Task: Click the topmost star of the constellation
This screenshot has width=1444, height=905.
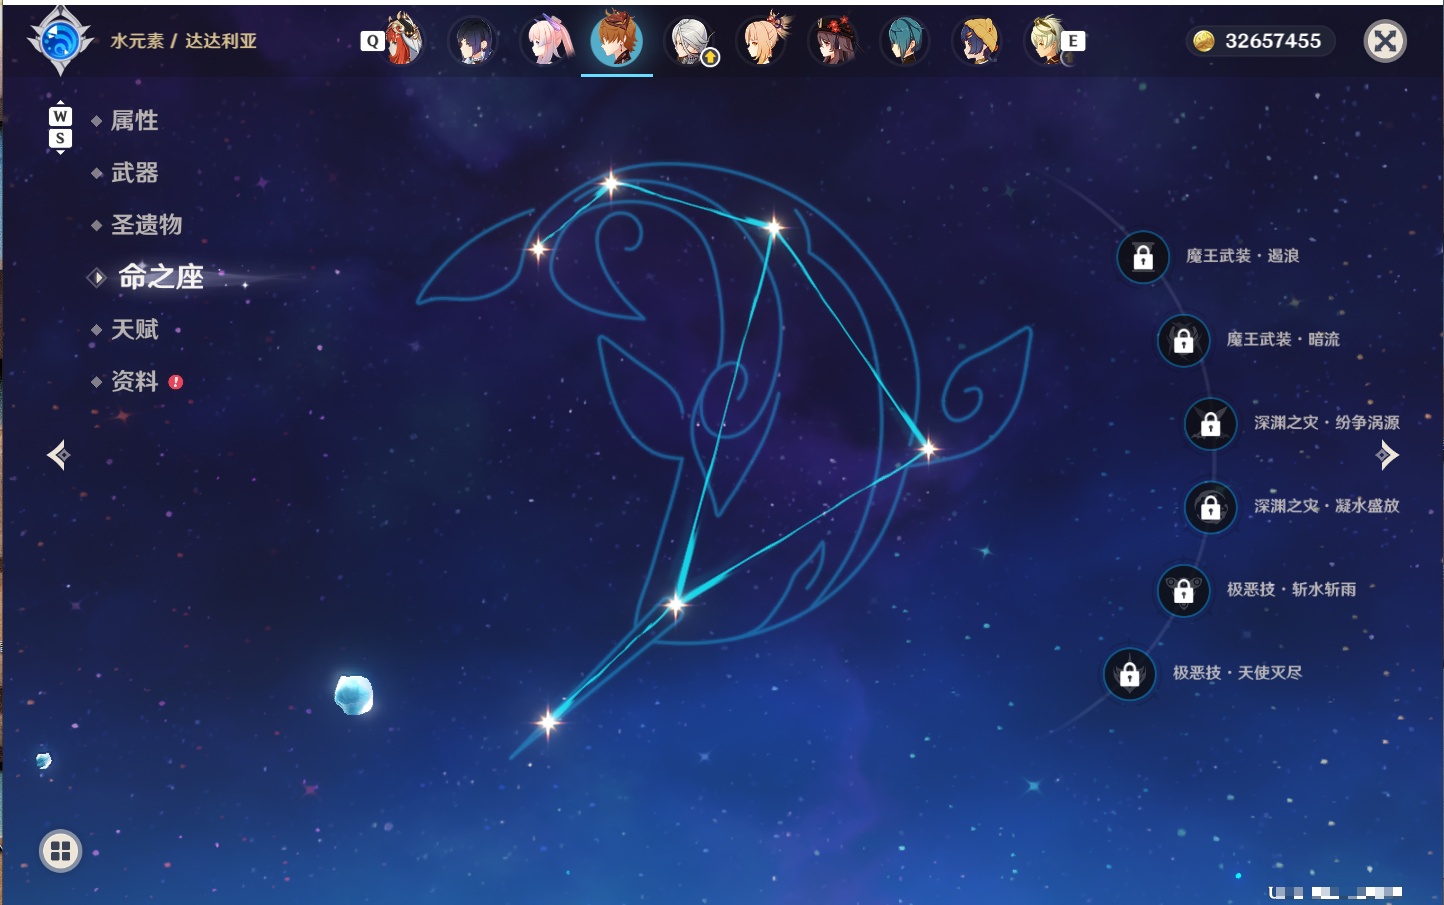Action: point(611,183)
